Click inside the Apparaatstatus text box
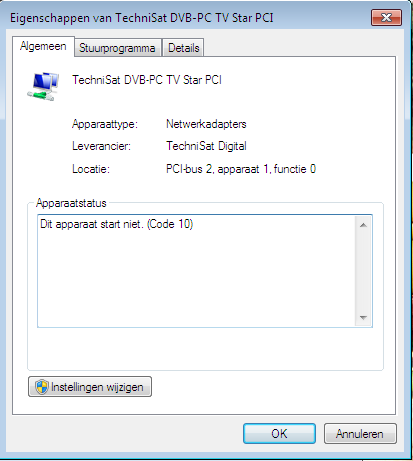 [x=197, y=271]
